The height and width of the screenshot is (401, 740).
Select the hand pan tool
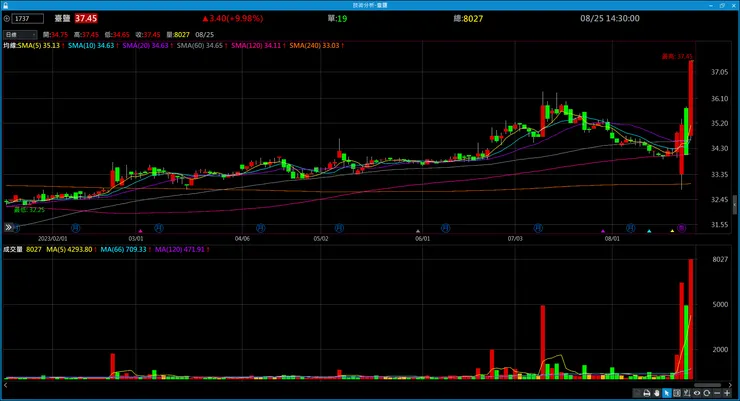[x=656, y=393]
